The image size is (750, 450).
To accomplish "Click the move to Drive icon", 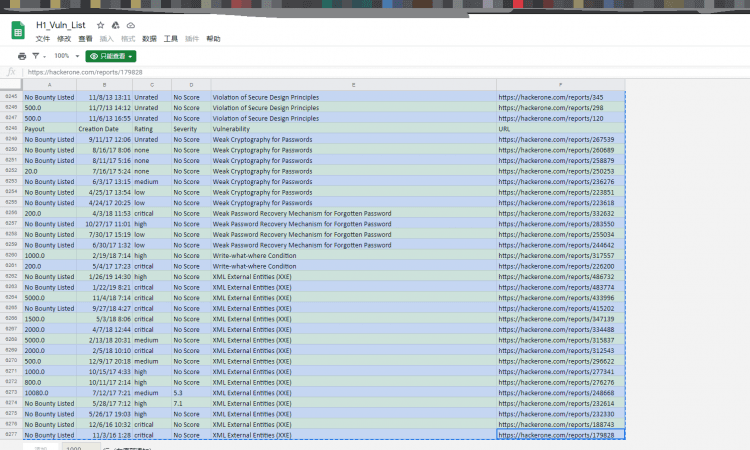I will pos(115,24).
